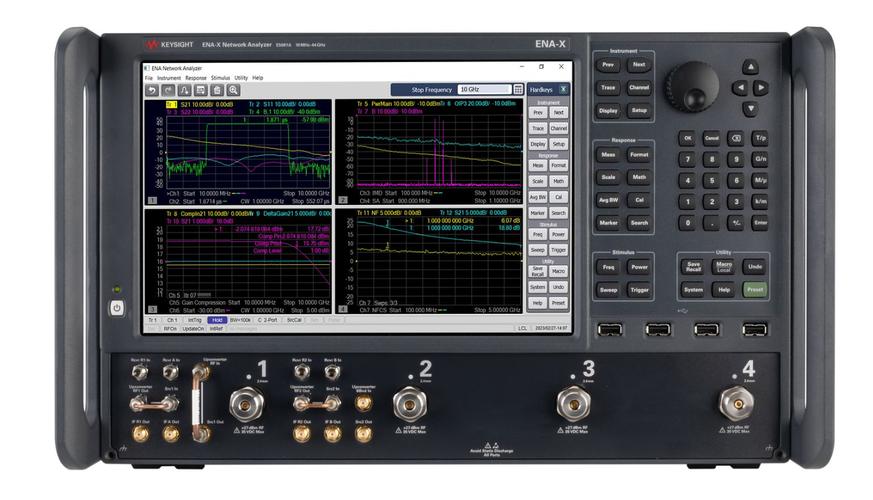Image resolution: width=873 pixels, height=500 pixels.
Task: Click Tr 1 in the status bar
Action: (x=153, y=320)
